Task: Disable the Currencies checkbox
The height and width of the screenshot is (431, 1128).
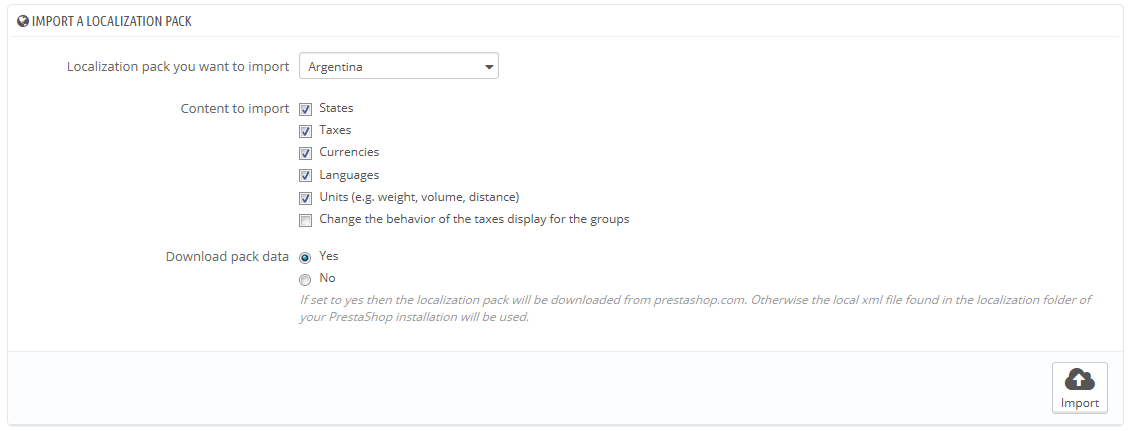Action: point(306,153)
